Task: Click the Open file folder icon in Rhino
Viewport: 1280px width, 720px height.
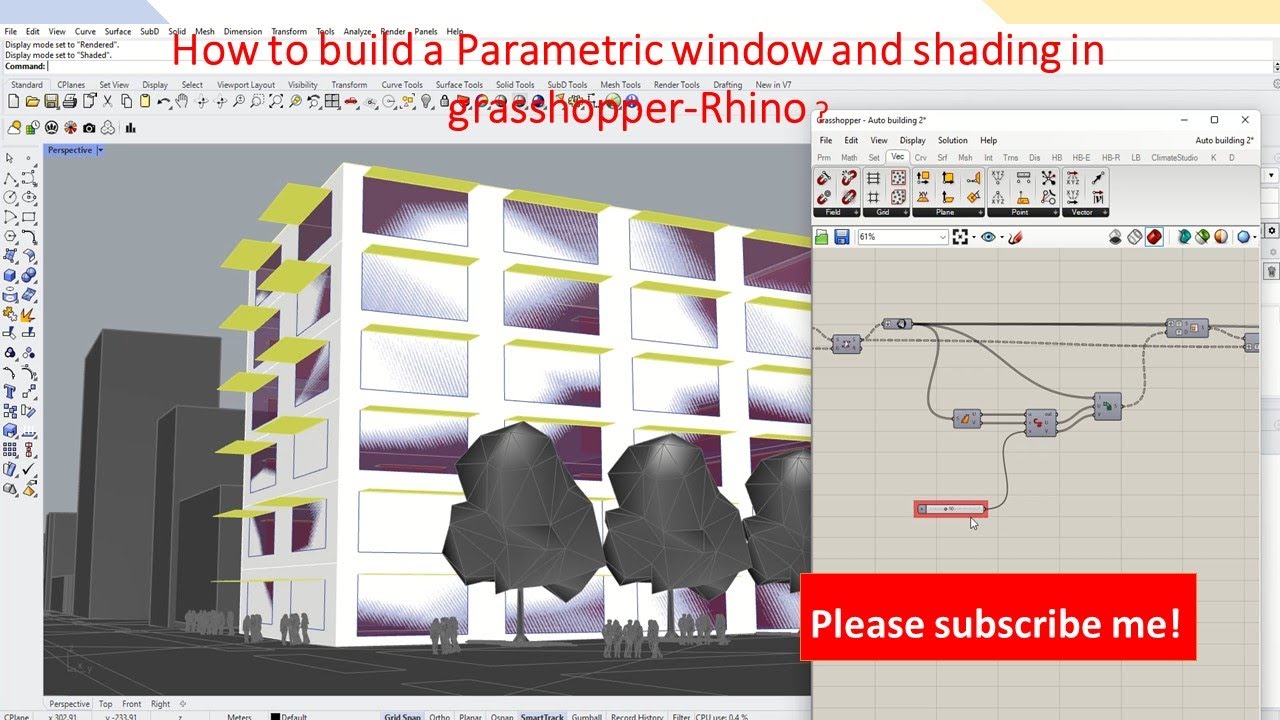Action: tap(33, 101)
